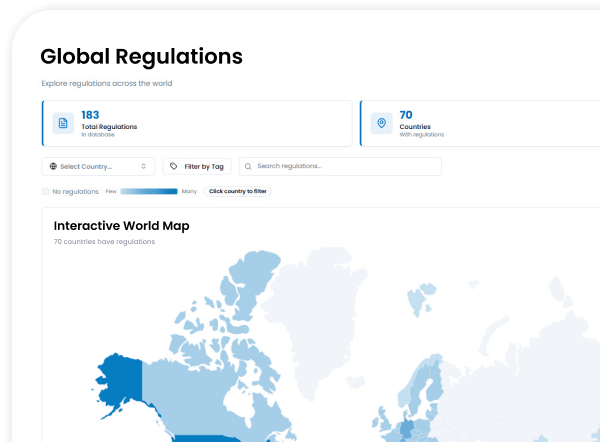This screenshot has height=442, width=600.
Task: Click the tag icon in Filter by Tag
Action: click(x=173, y=166)
